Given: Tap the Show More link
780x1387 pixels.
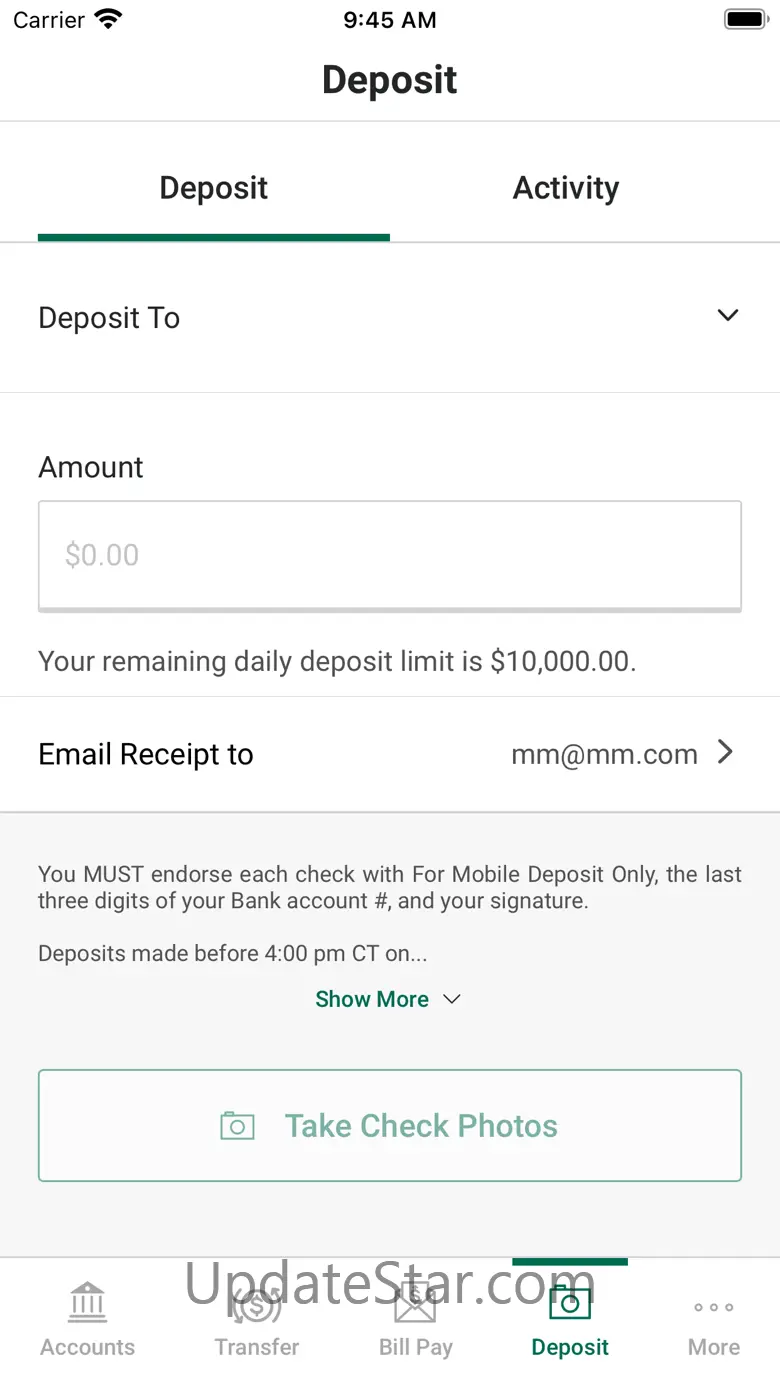Looking at the screenshot, I should [x=372, y=999].
